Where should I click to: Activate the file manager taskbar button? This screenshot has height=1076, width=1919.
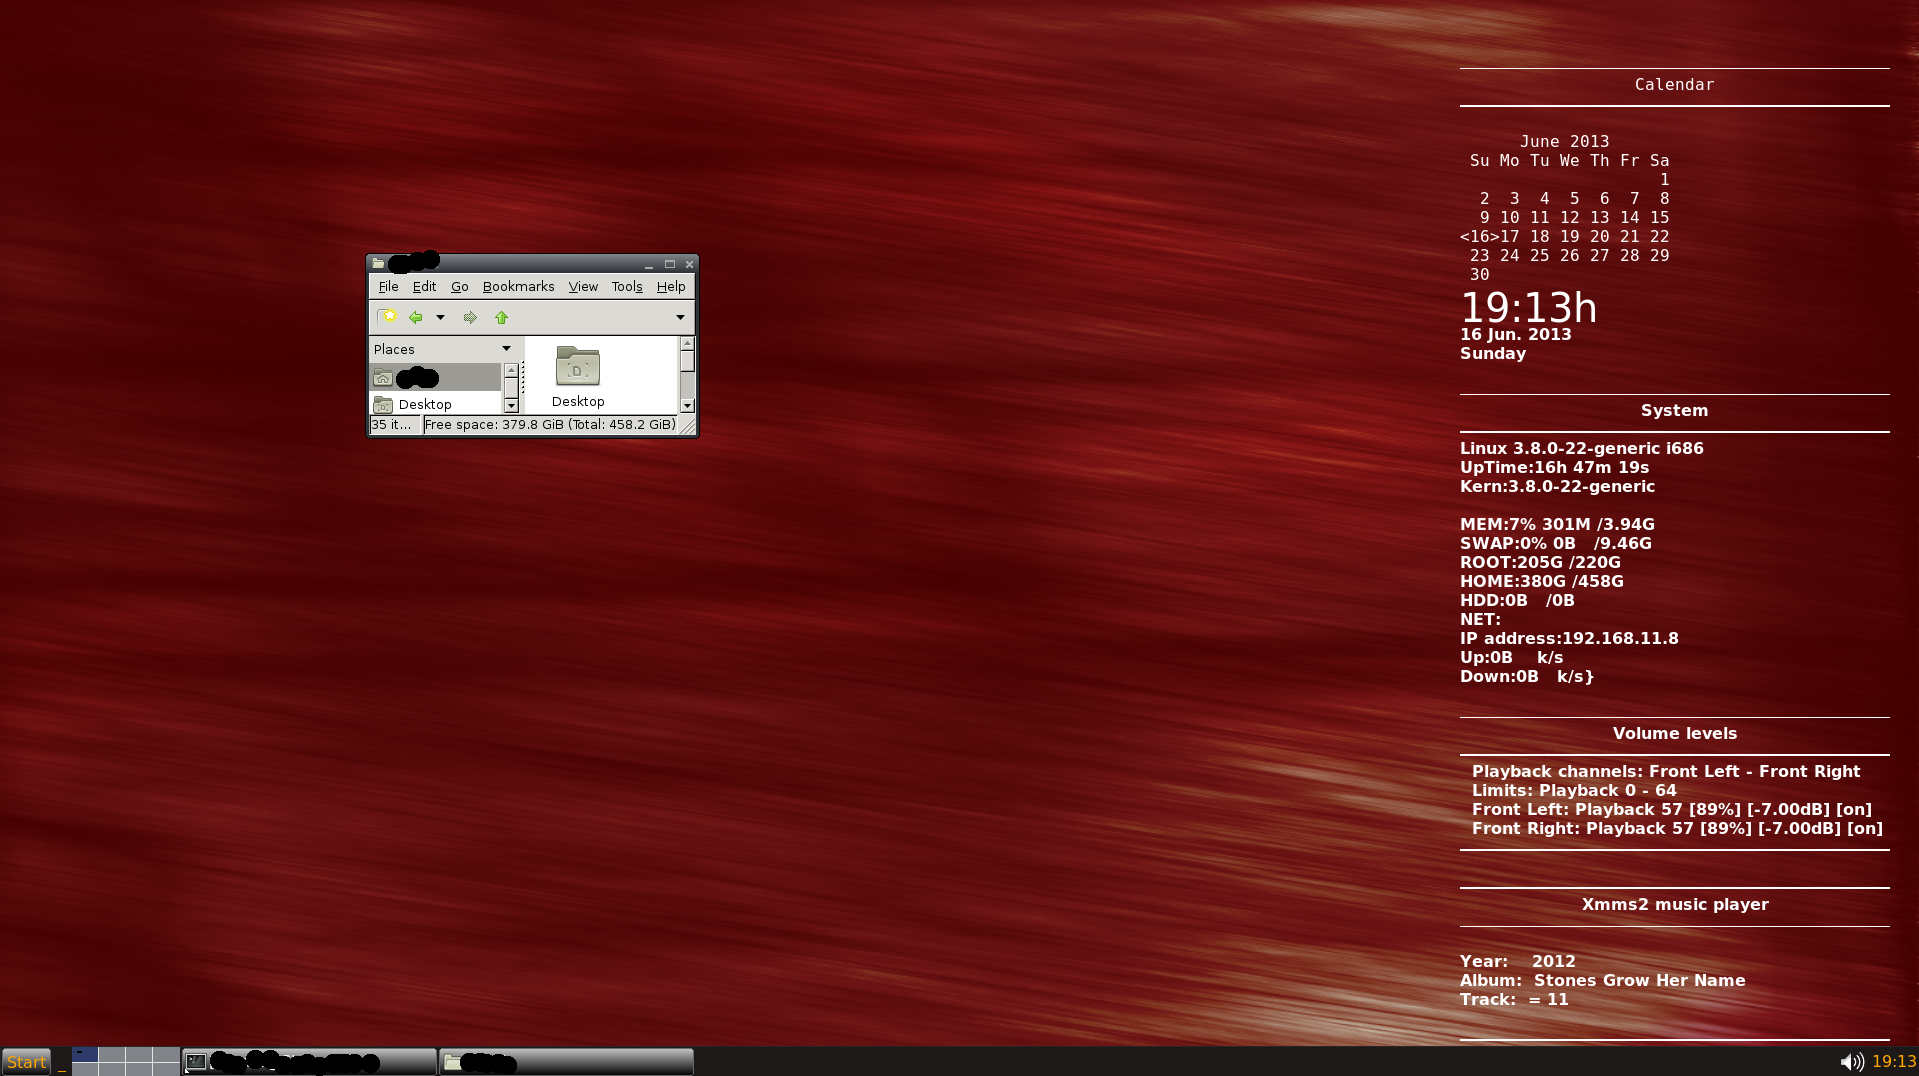pyautogui.click(x=567, y=1062)
